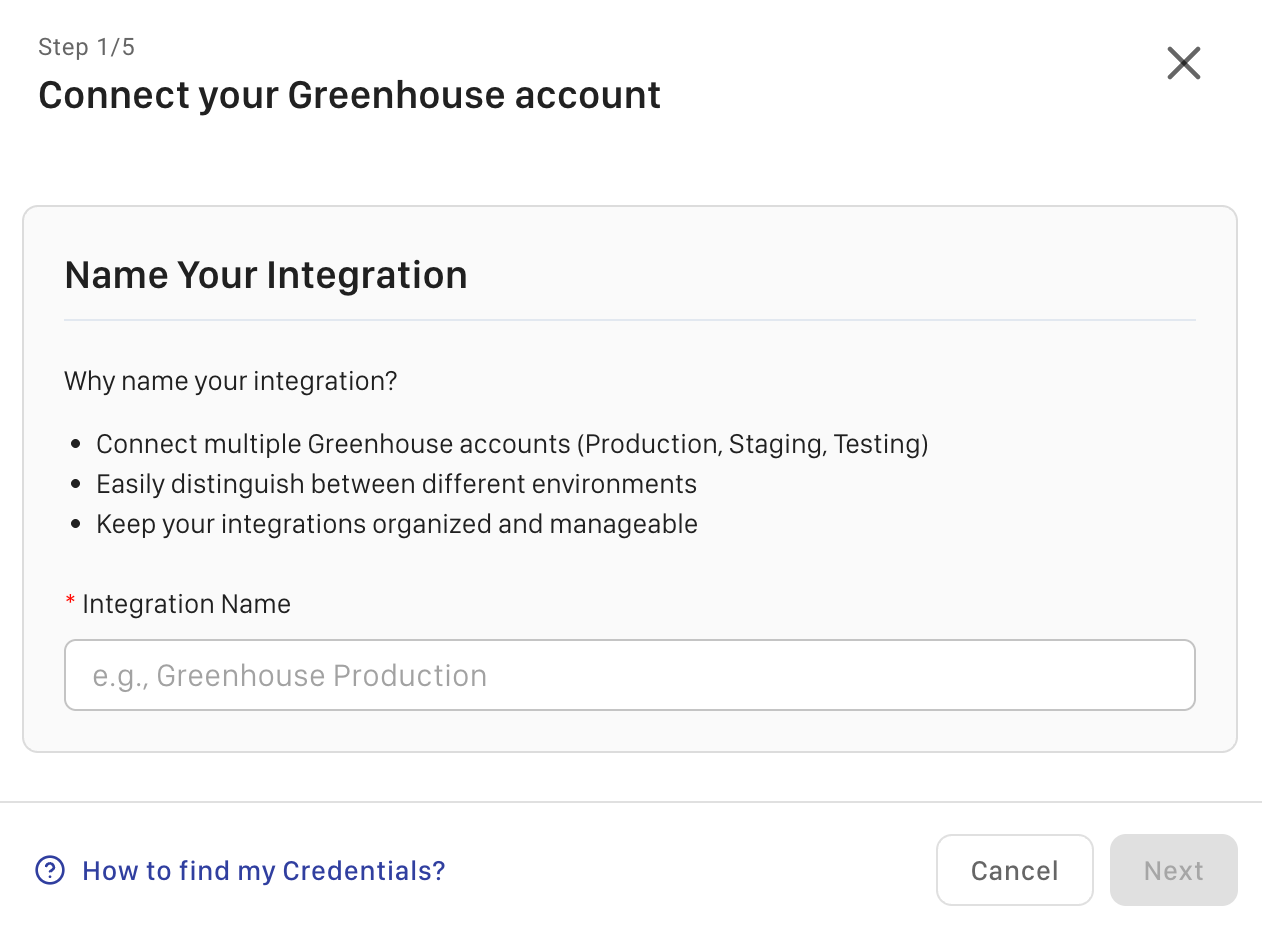The image size is (1262, 932).
Task: Click the Production, Staging, Testing parenthetical text
Action: pos(755,444)
